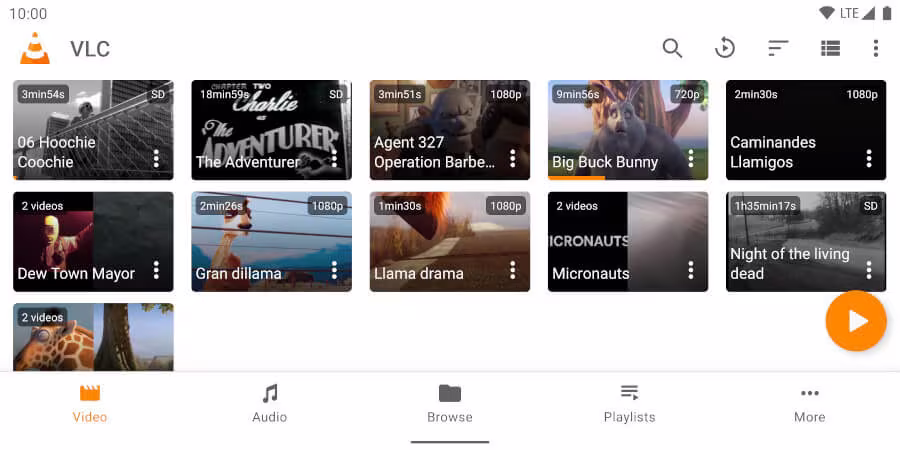Open options for Agent 327 Operation Barbershop
The image size is (900, 450).
513,158
